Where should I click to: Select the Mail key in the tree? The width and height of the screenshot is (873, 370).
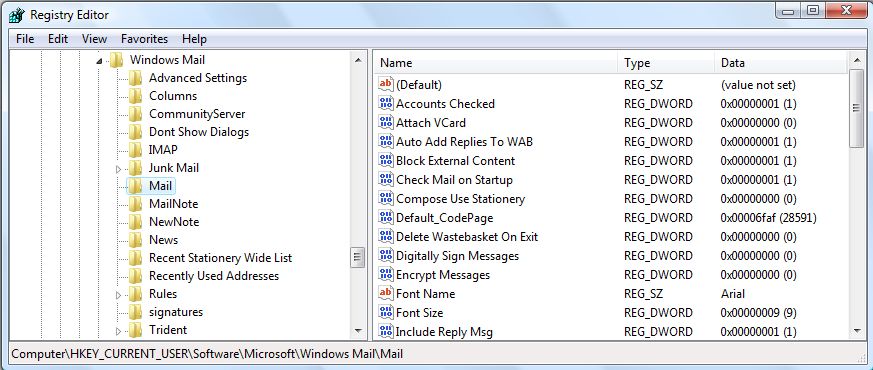pos(160,186)
